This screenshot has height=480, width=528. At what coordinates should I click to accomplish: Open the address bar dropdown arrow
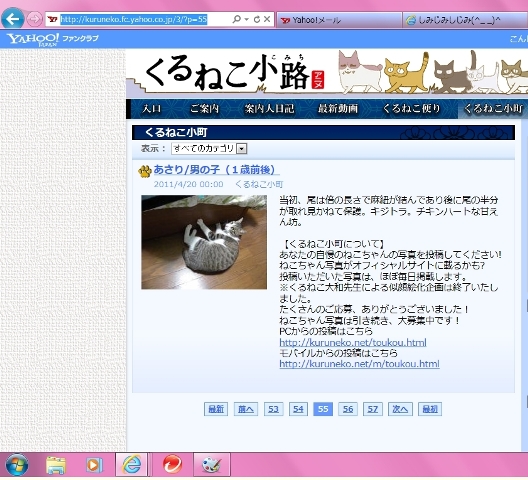pos(246,20)
